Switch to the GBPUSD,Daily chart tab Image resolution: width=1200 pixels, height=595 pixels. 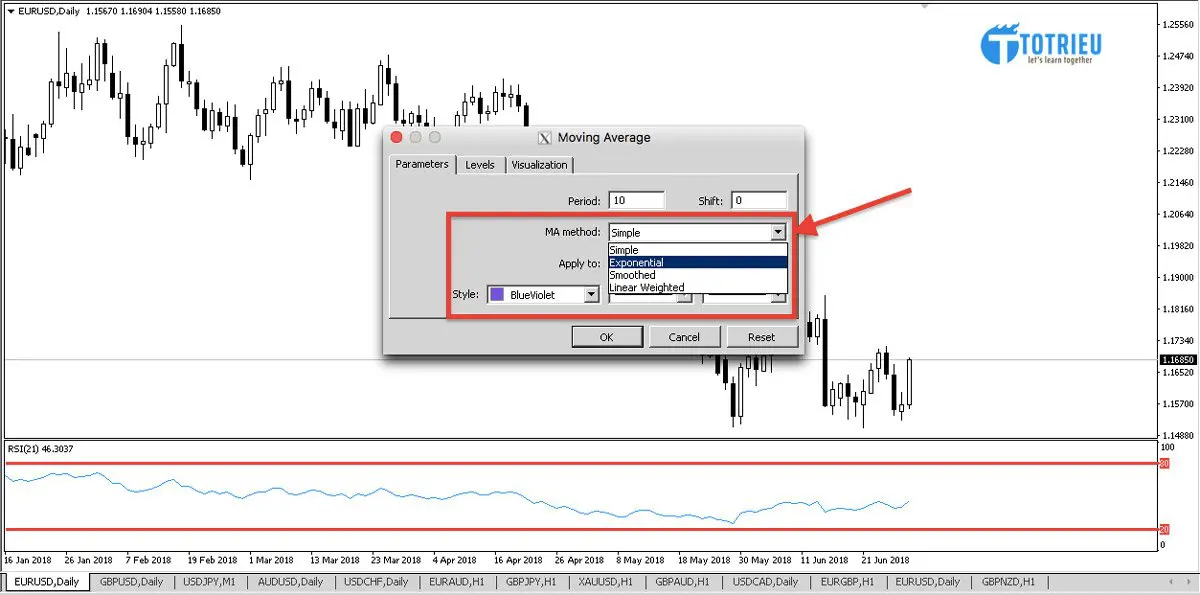click(x=131, y=581)
